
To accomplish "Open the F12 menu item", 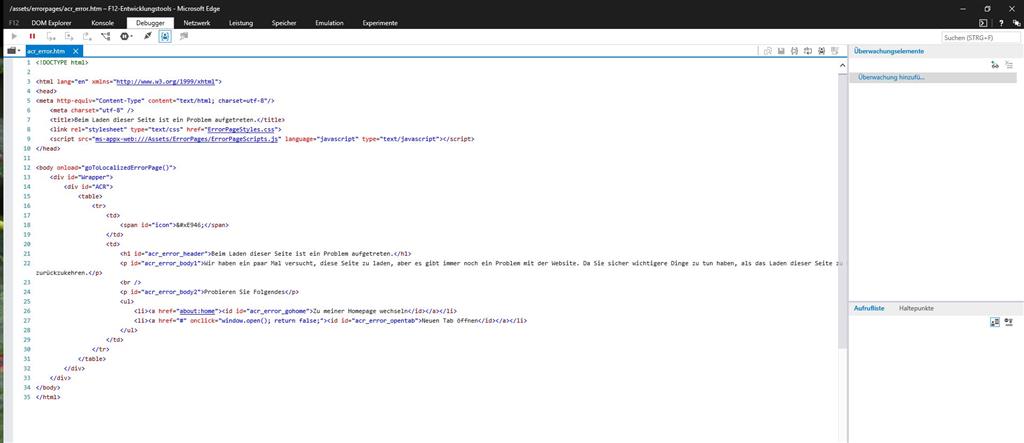I will click(x=14, y=23).
